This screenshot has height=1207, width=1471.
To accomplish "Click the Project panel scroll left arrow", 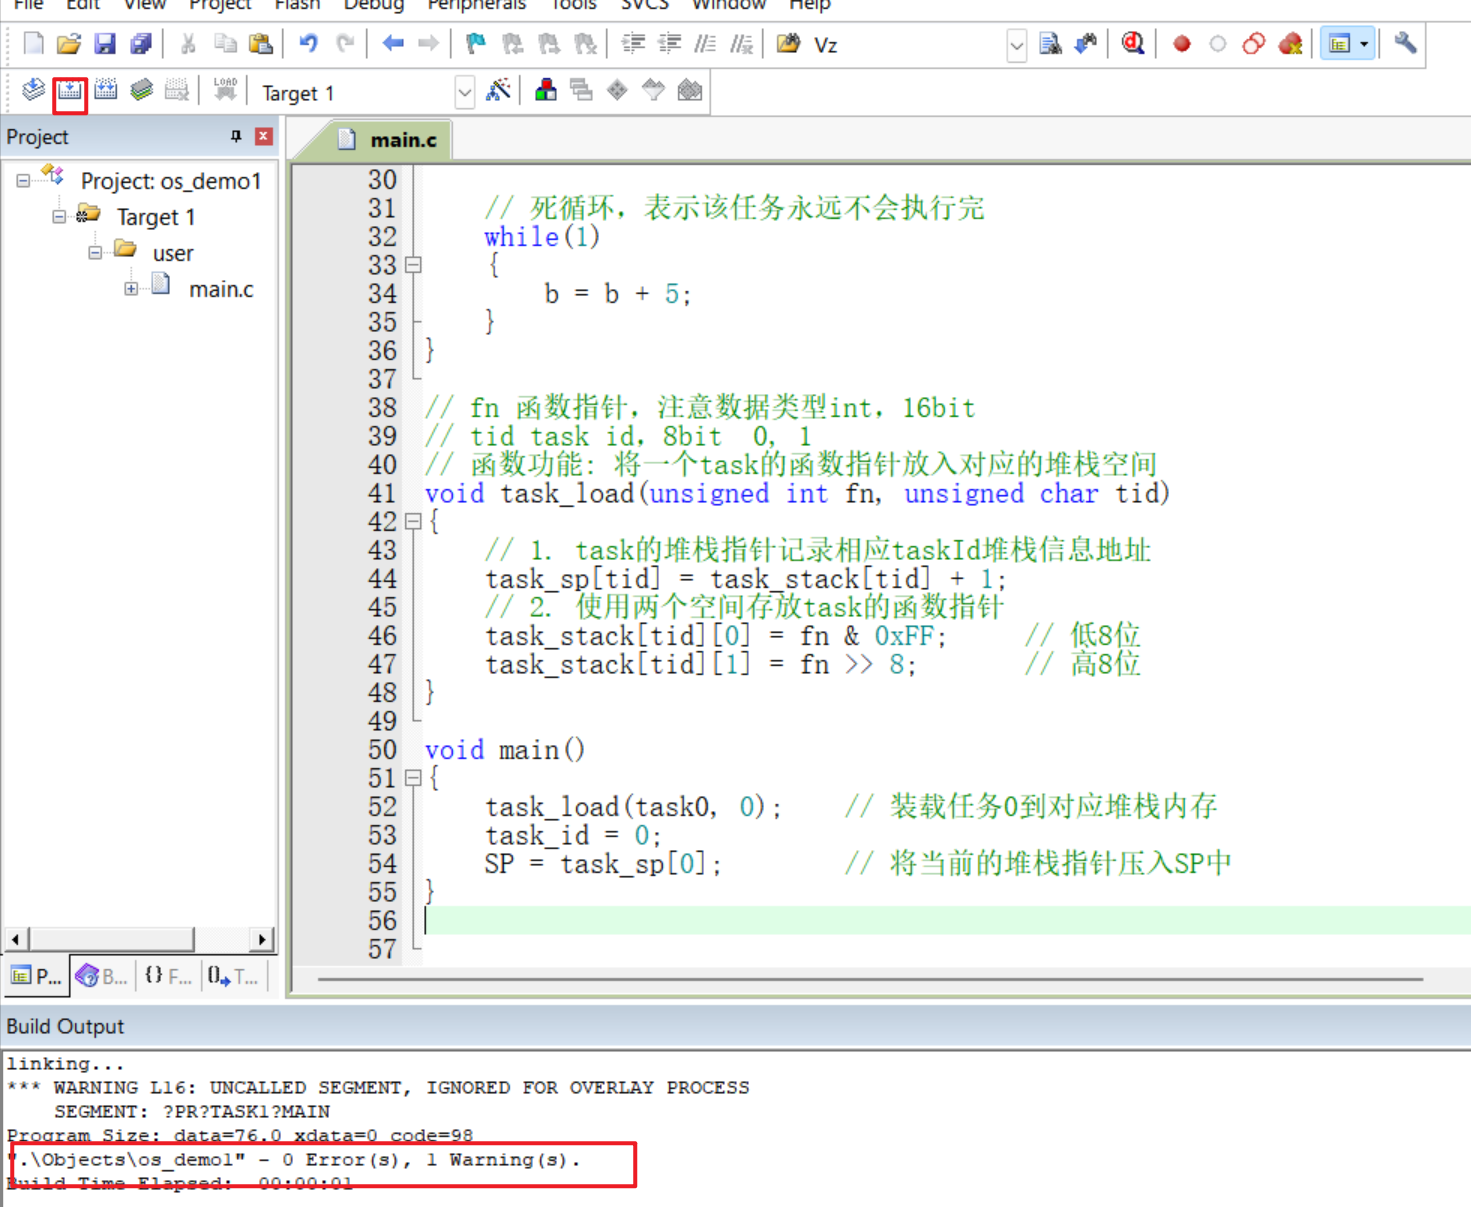I will click(15, 939).
